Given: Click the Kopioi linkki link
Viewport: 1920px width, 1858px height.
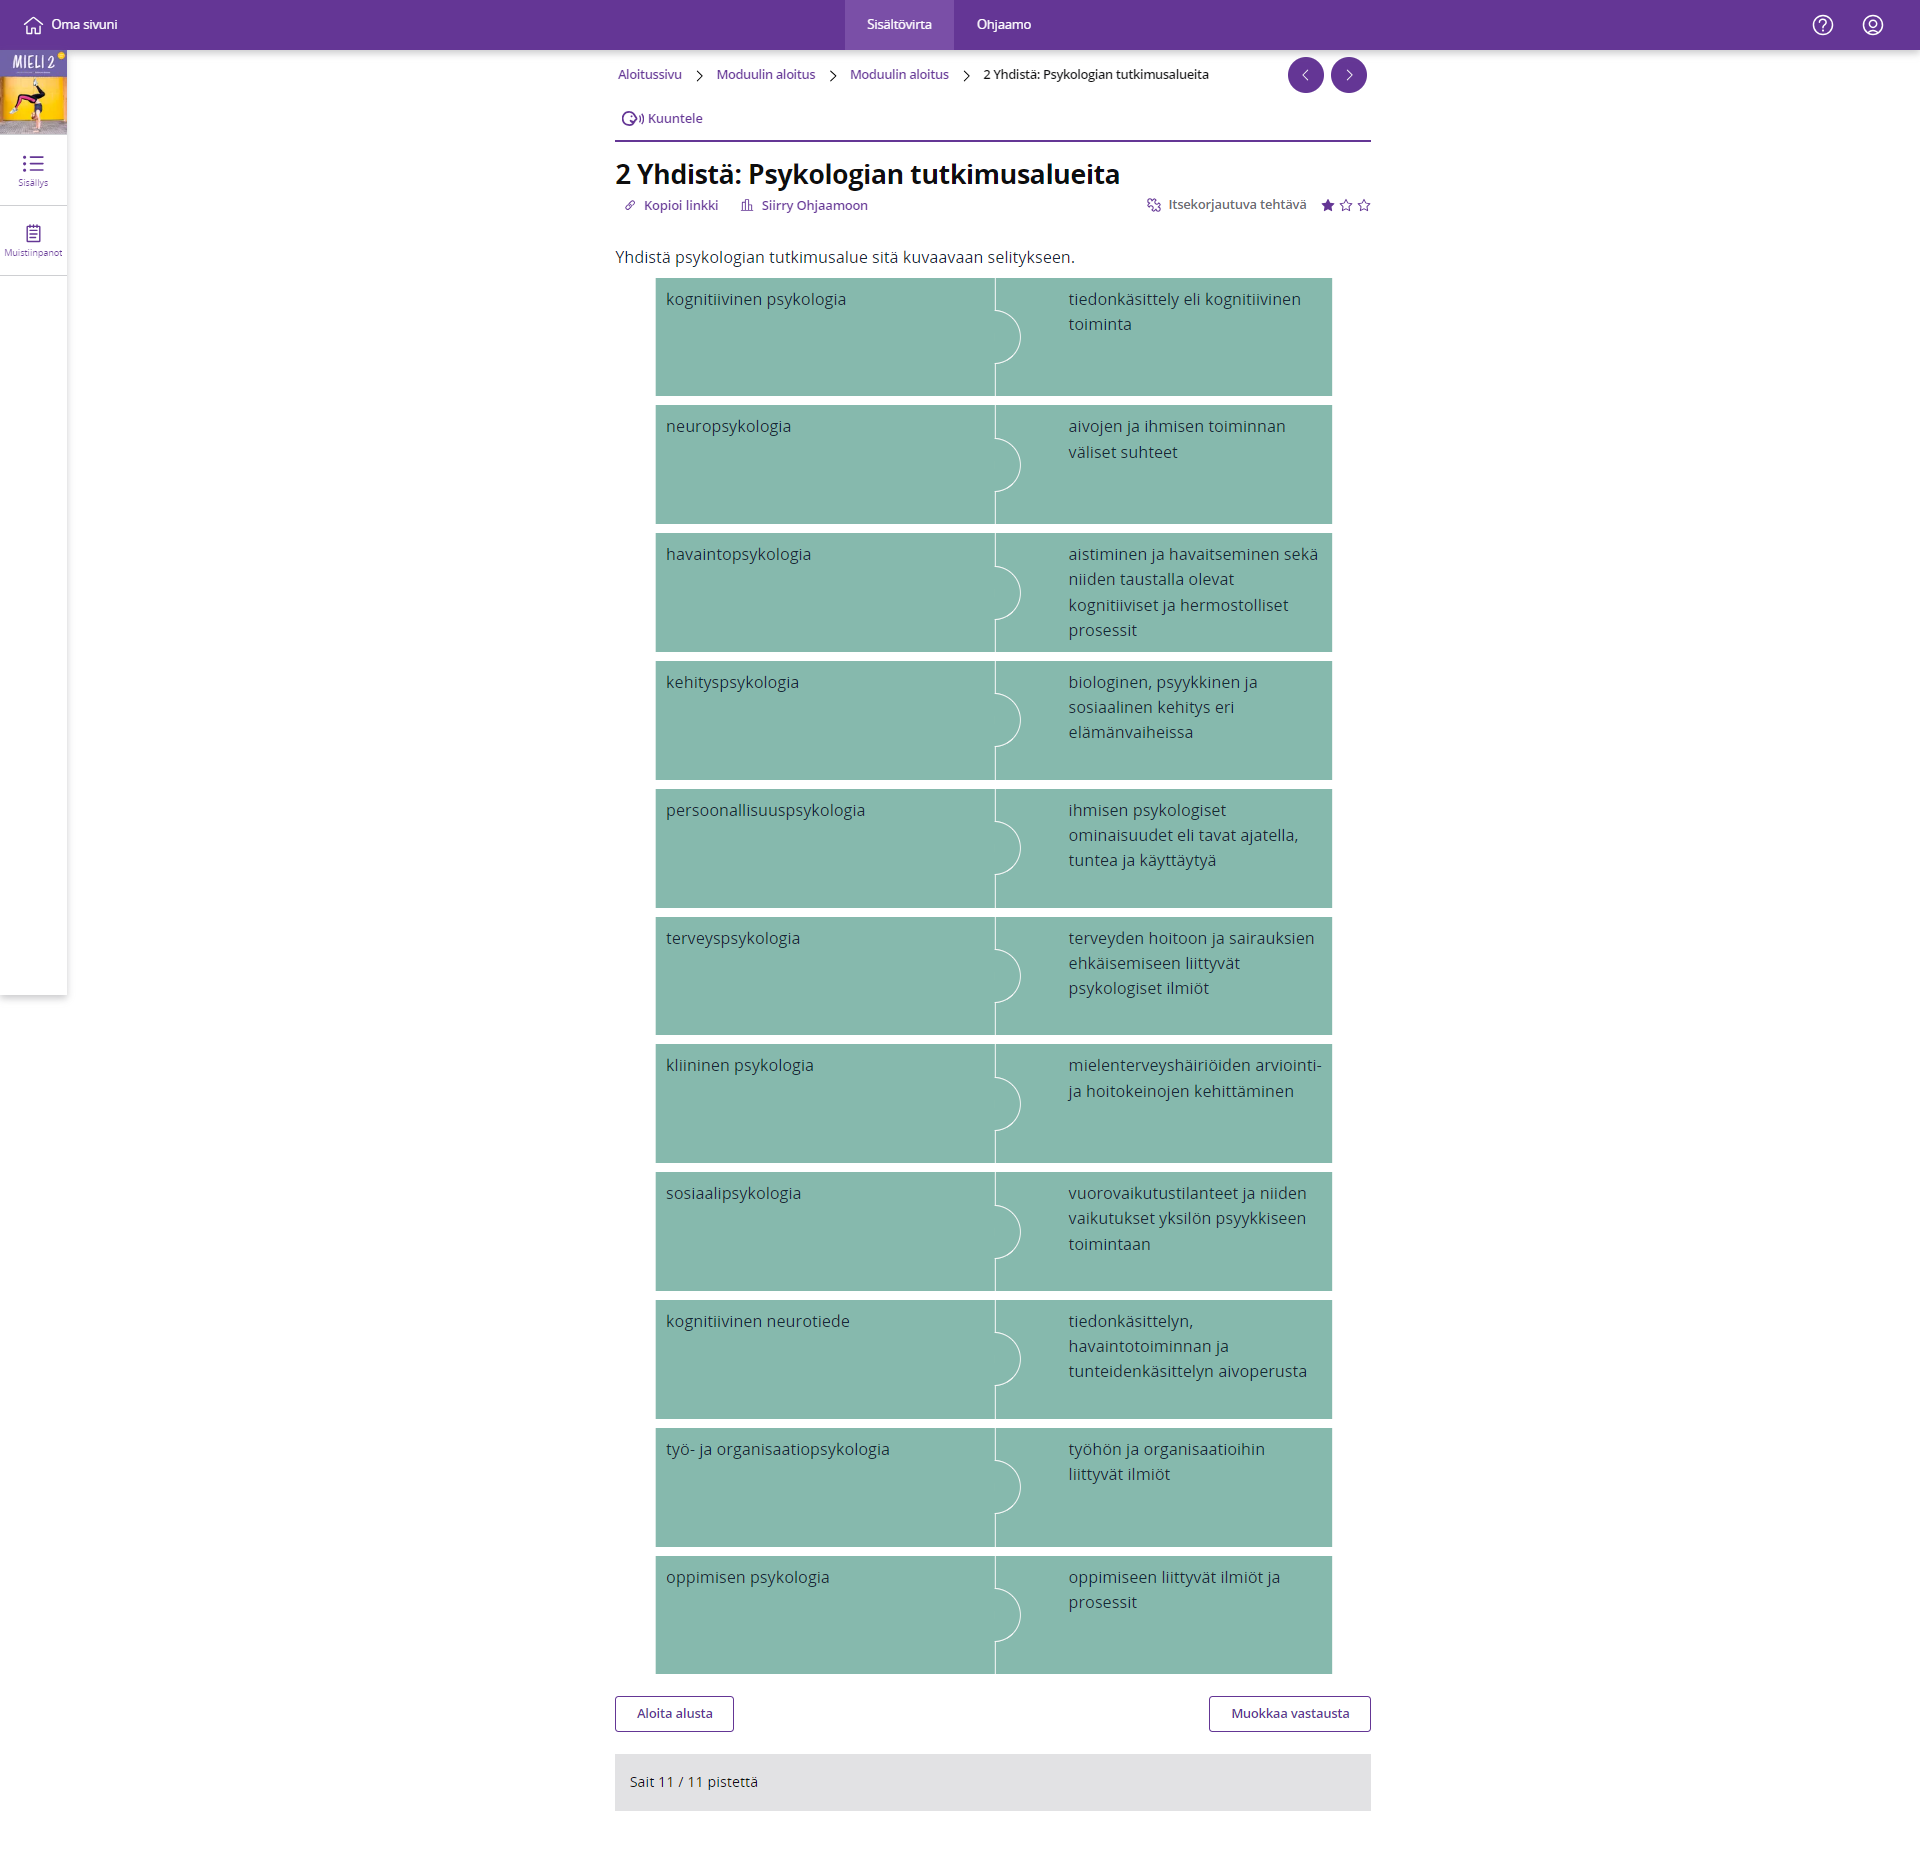Looking at the screenshot, I should [x=680, y=205].
